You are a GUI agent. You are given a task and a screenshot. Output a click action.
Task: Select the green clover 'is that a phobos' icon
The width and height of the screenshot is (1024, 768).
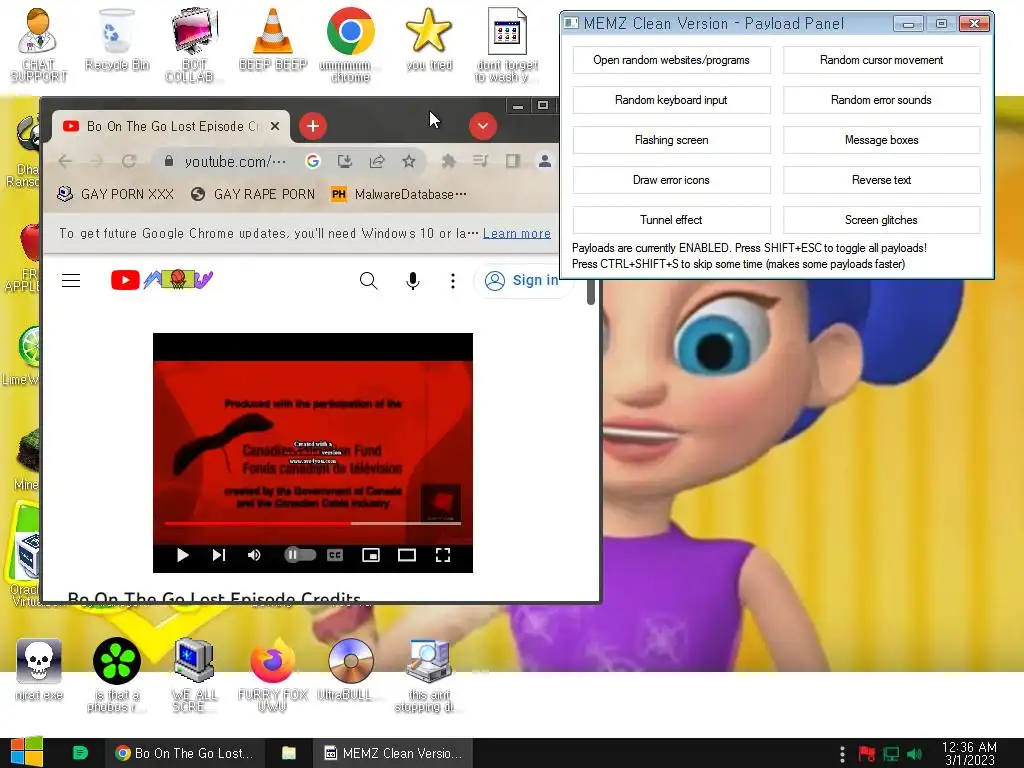(116, 675)
